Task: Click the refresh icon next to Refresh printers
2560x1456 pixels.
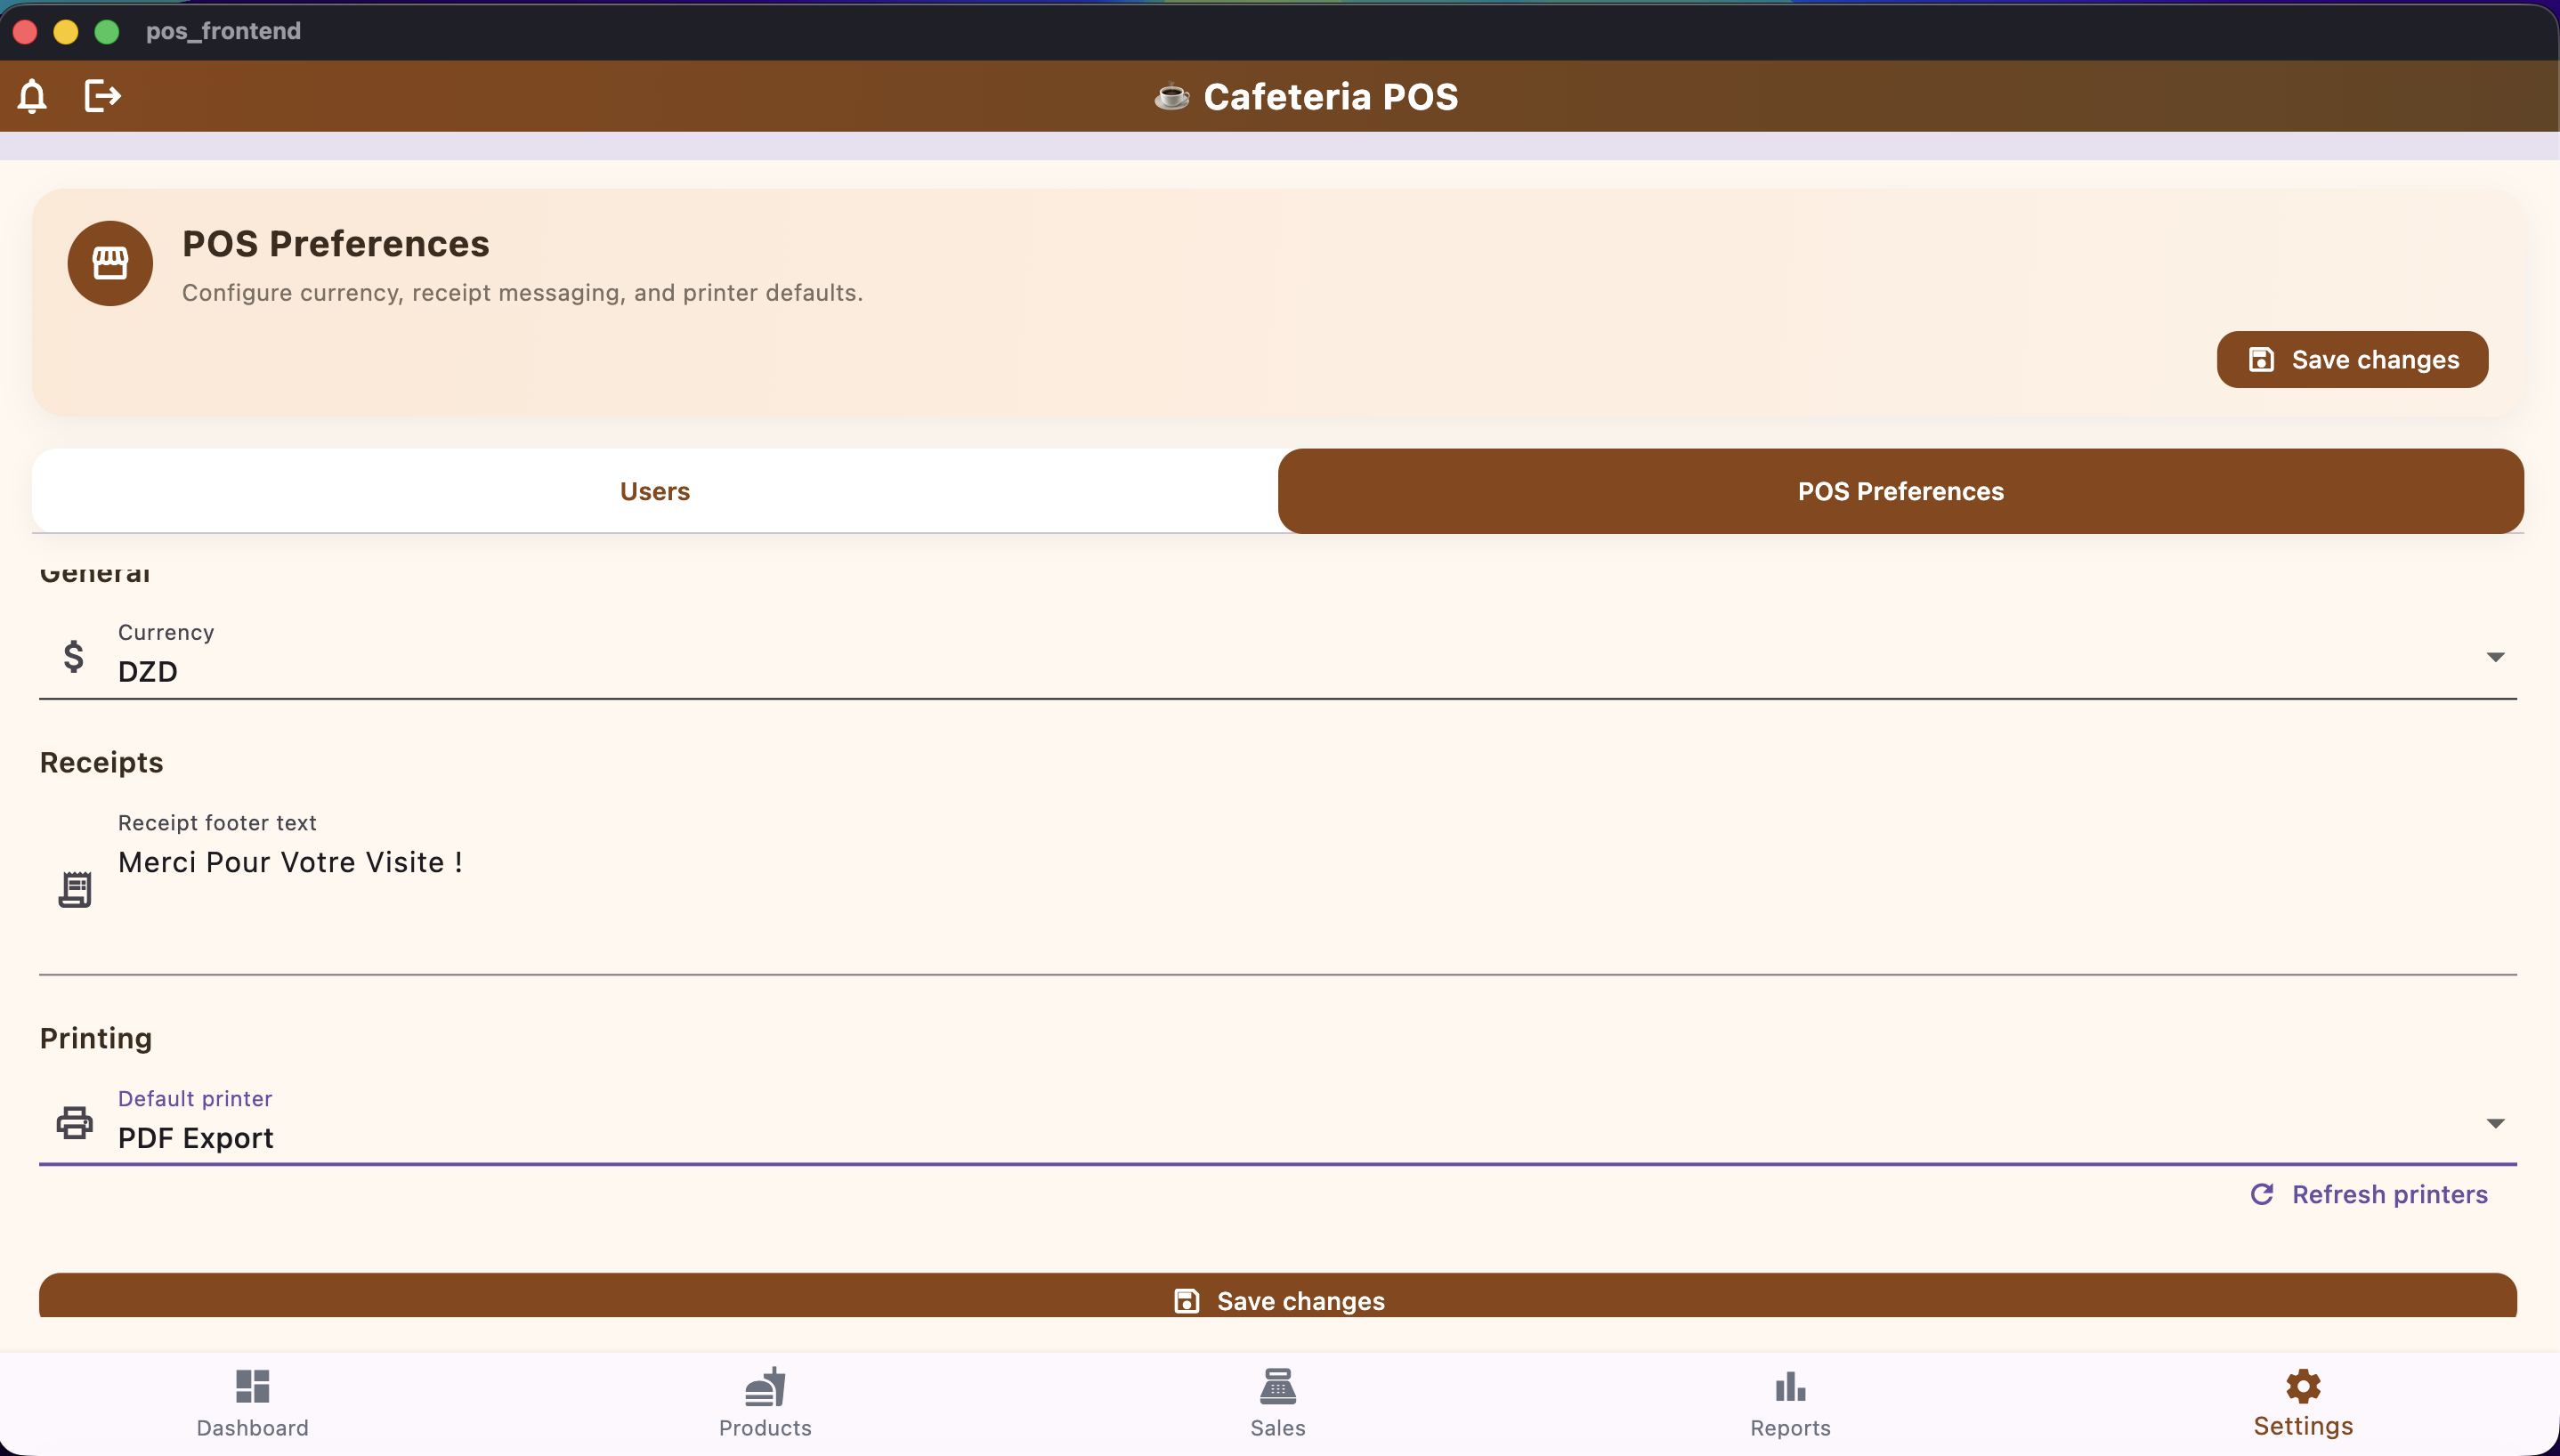Action: point(2262,1194)
